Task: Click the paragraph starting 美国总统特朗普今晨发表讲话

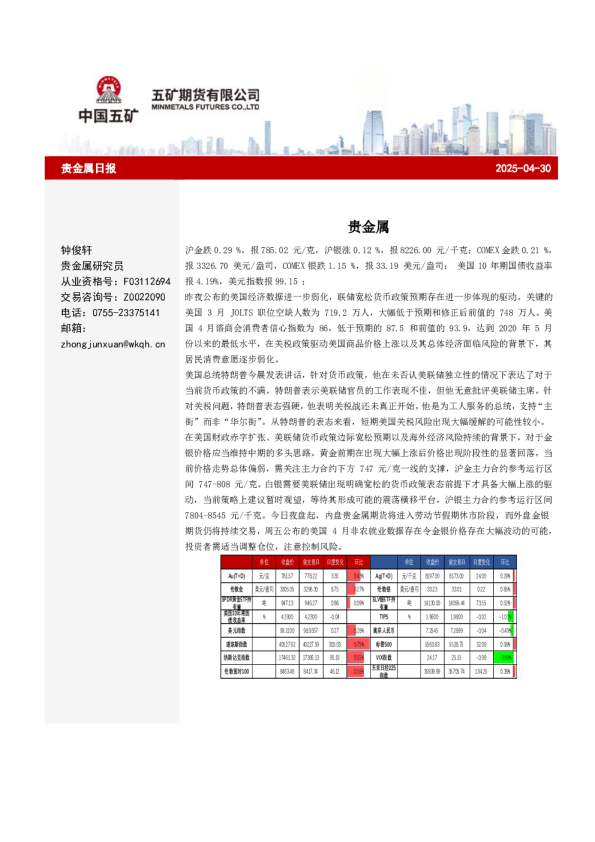Action: click(x=368, y=398)
